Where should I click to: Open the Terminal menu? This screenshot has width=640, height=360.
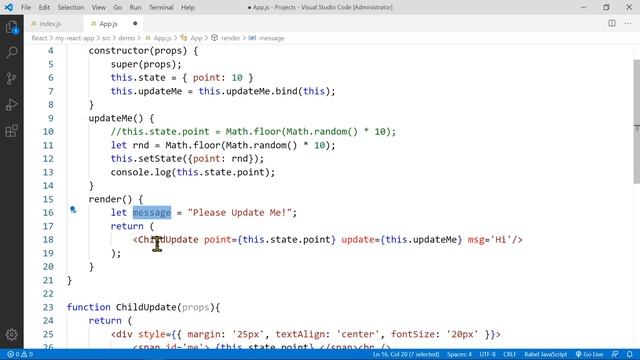(x=161, y=7)
